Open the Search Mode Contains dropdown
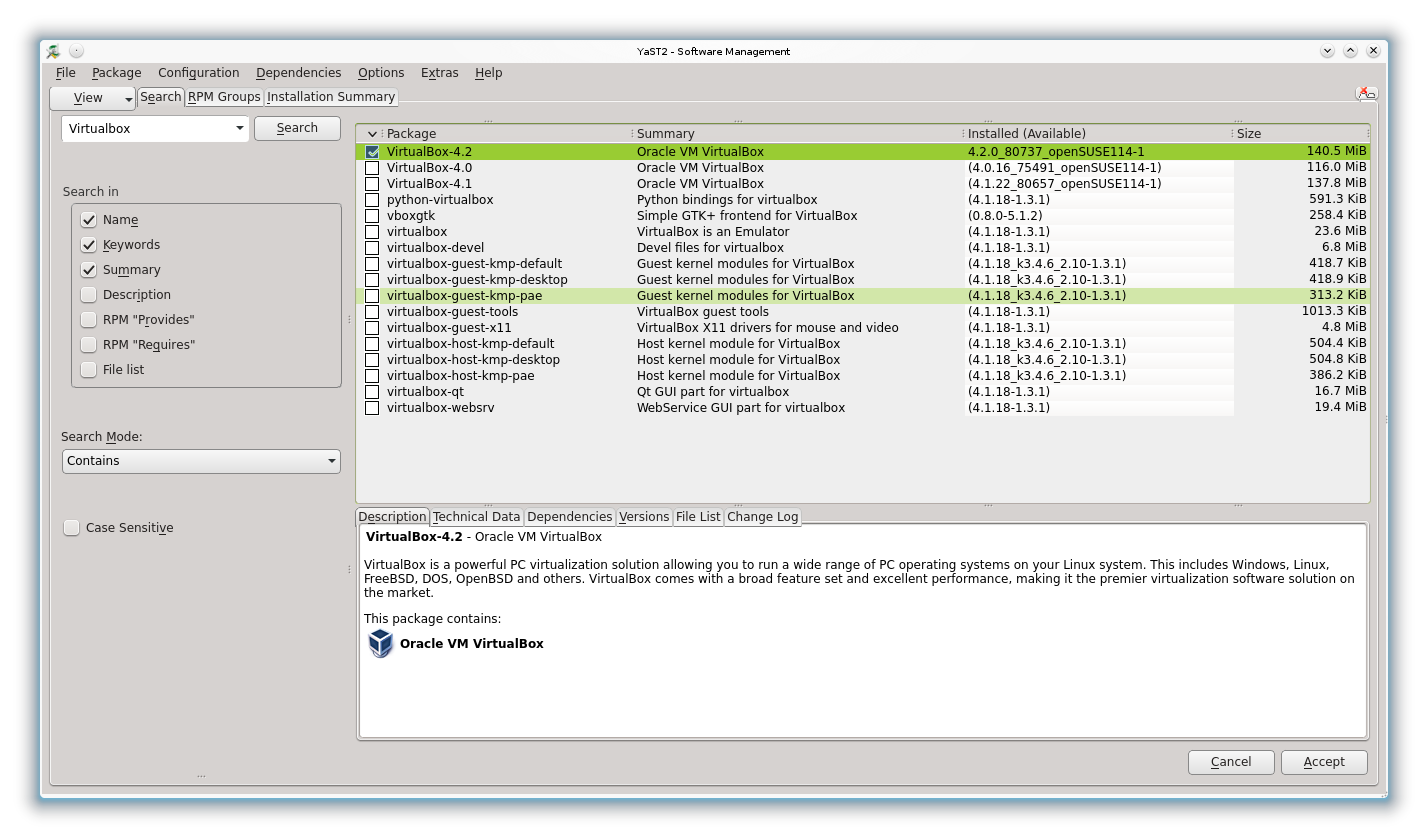Screen dimensions: 1428x838 201,461
